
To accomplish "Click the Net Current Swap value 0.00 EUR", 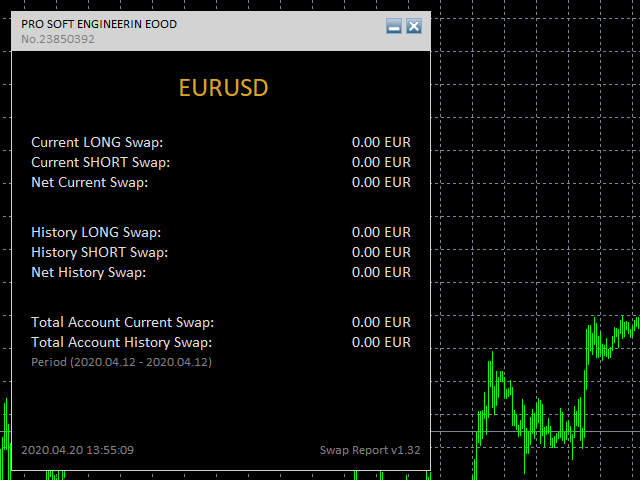I will [x=381, y=182].
